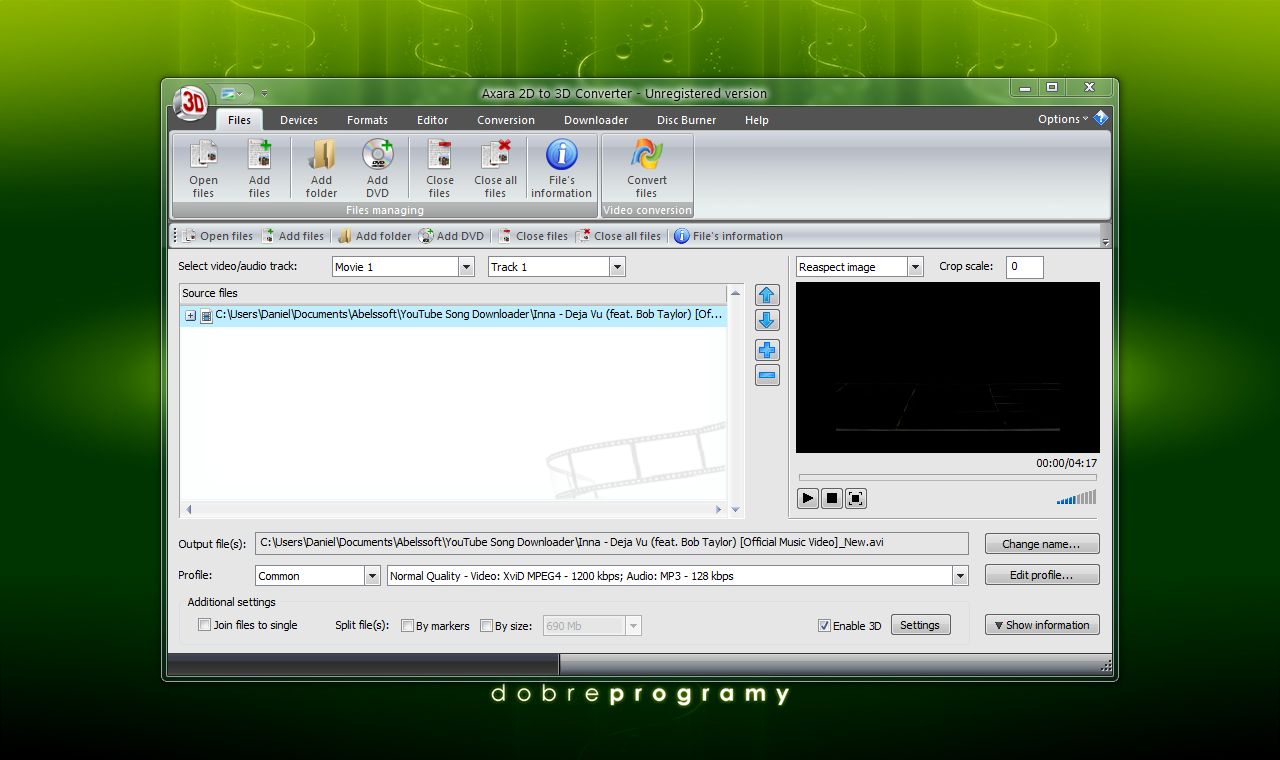Move selected file up with blue arrow
Screen dimensions: 1280x760
[767, 295]
